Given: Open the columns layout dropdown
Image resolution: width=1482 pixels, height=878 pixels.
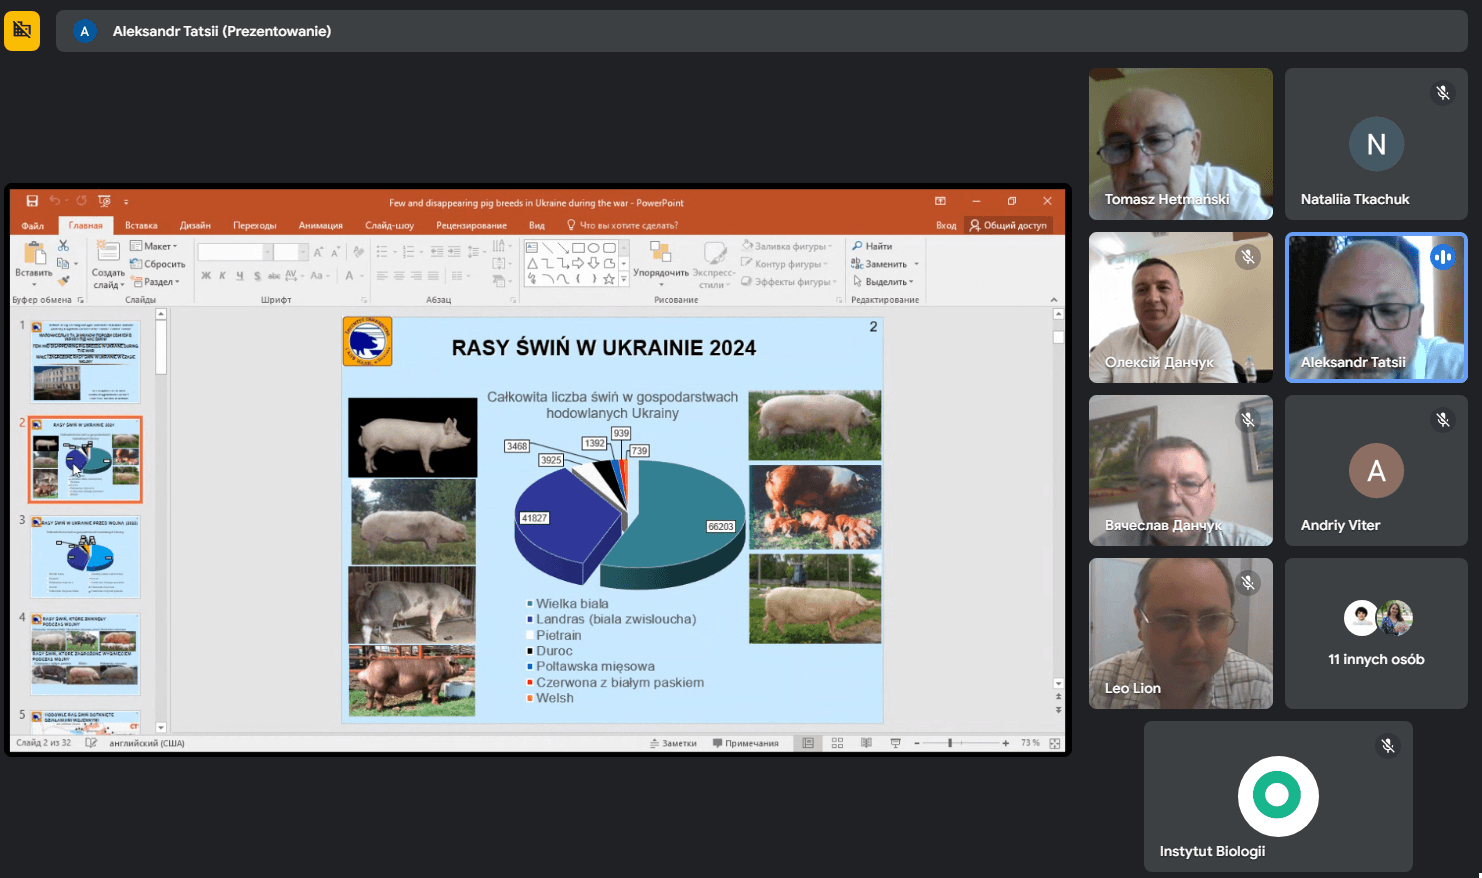Looking at the screenshot, I should point(459,276).
